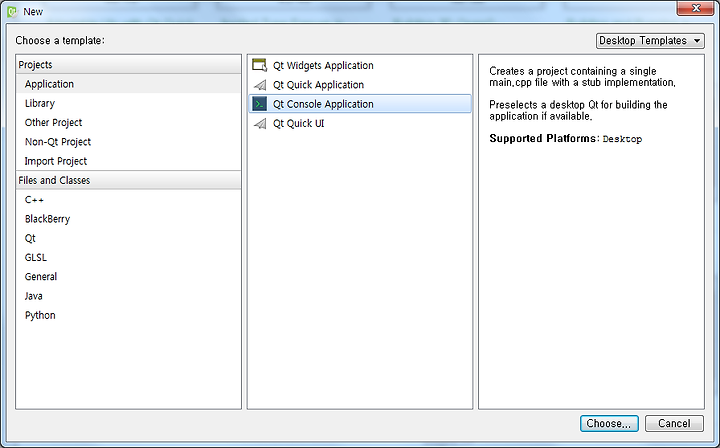Click the Files and Classes section header
This screenshot has width=720, height=448.
coord(128,180)
